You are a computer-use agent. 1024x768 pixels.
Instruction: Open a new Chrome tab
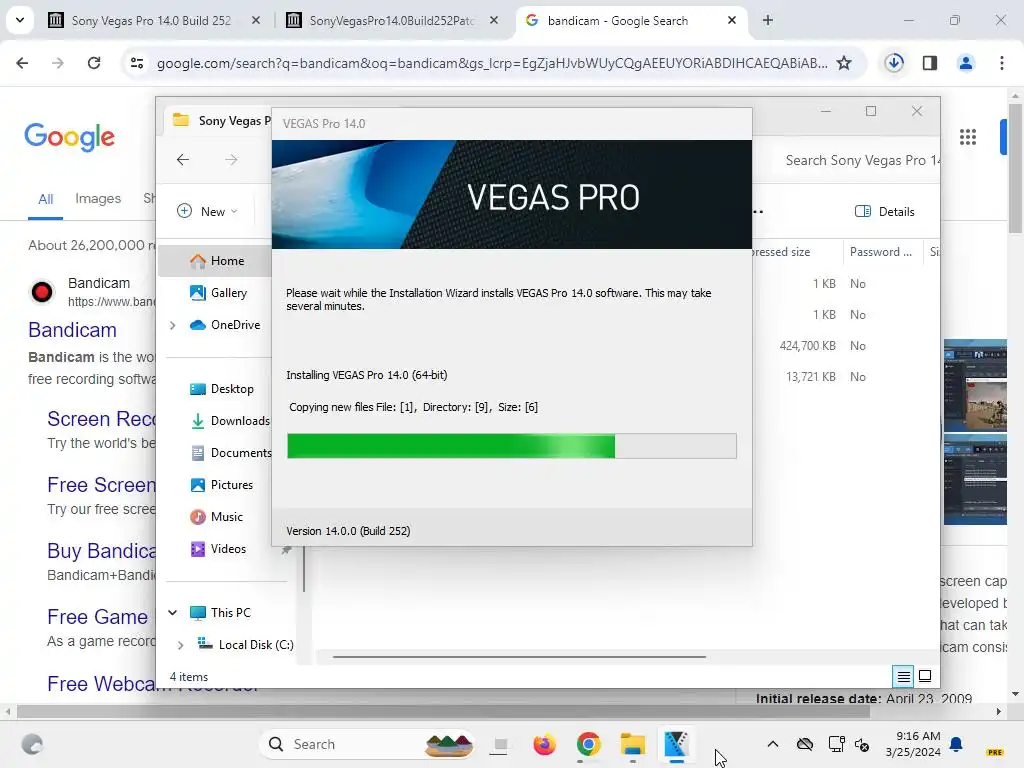coord(768,20)
